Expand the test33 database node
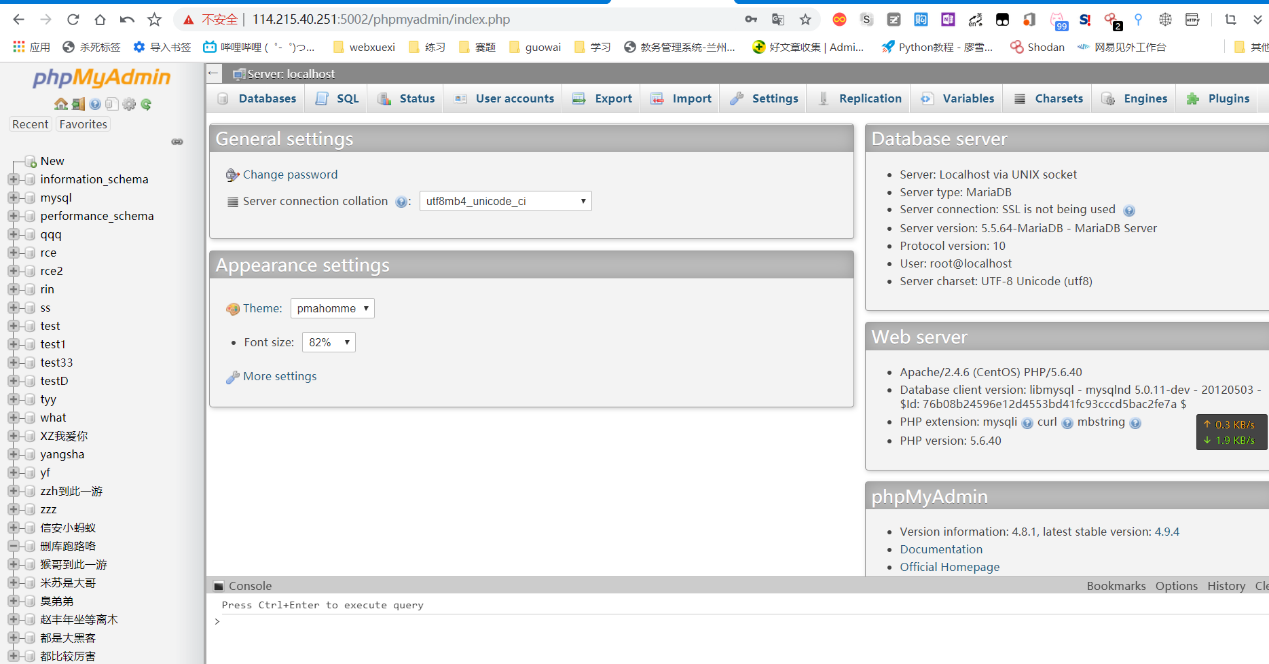Screen dimensions: 1269x664 13,362
